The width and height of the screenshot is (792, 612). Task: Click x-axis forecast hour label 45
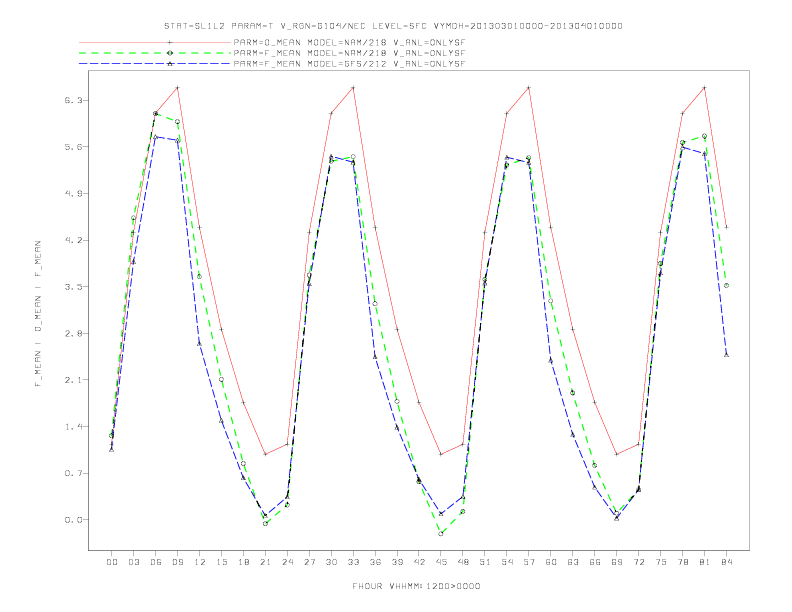point(441,562)
